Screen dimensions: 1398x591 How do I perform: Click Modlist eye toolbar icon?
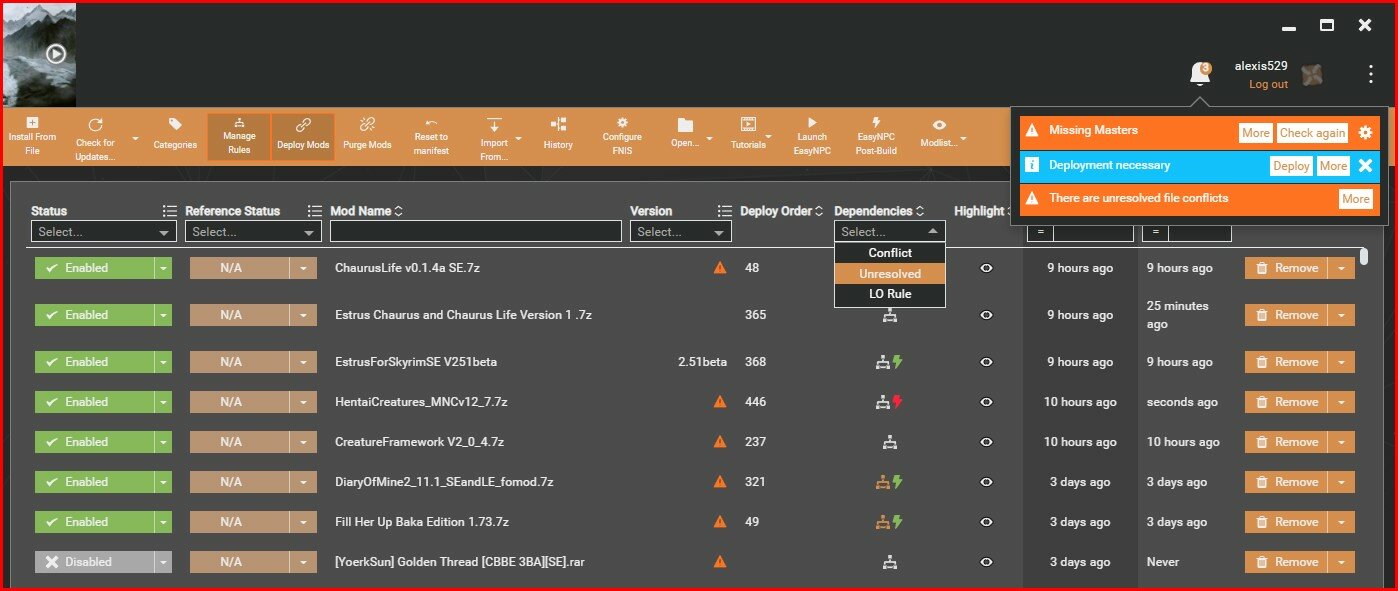938,124
